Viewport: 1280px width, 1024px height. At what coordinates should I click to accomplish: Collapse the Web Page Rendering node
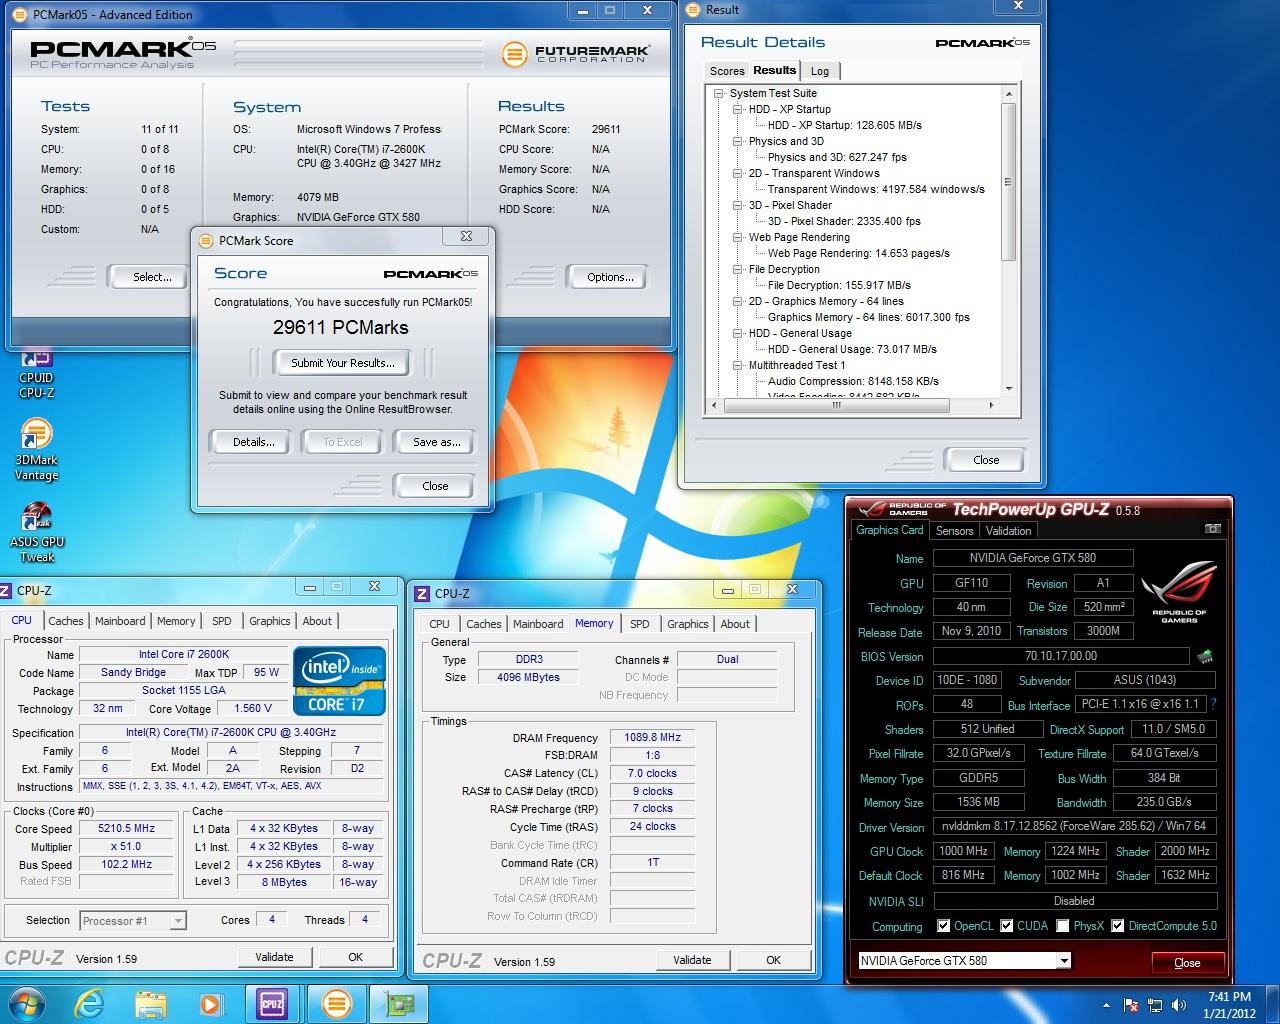point(737,237)
